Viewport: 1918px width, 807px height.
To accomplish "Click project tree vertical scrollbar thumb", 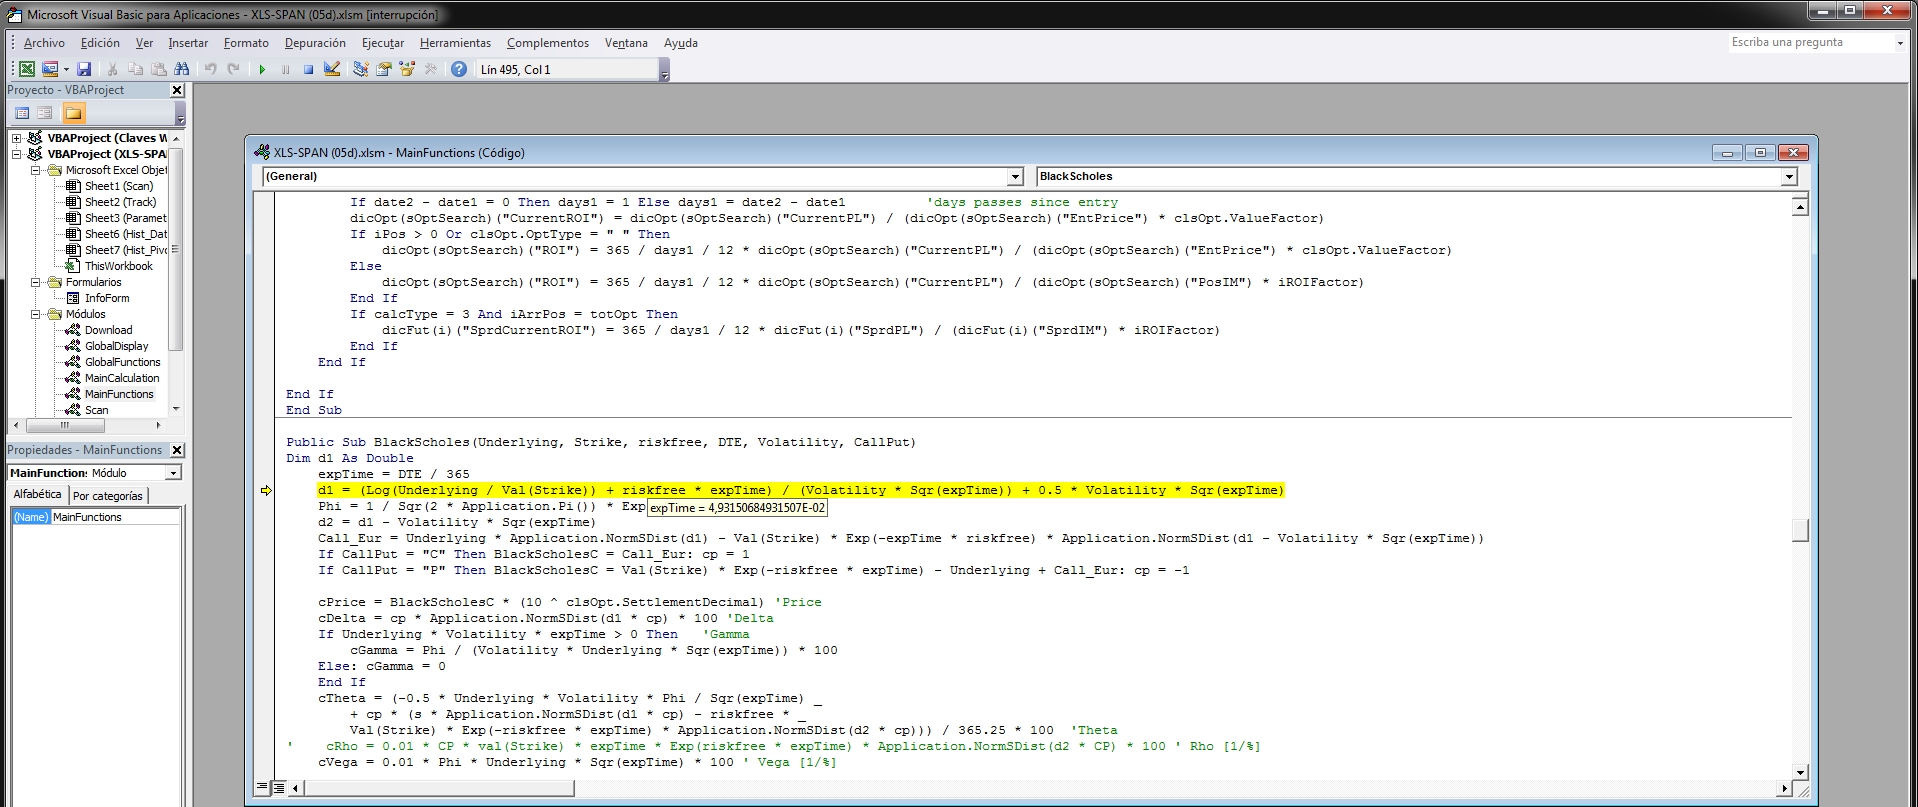I will point(176,250).
